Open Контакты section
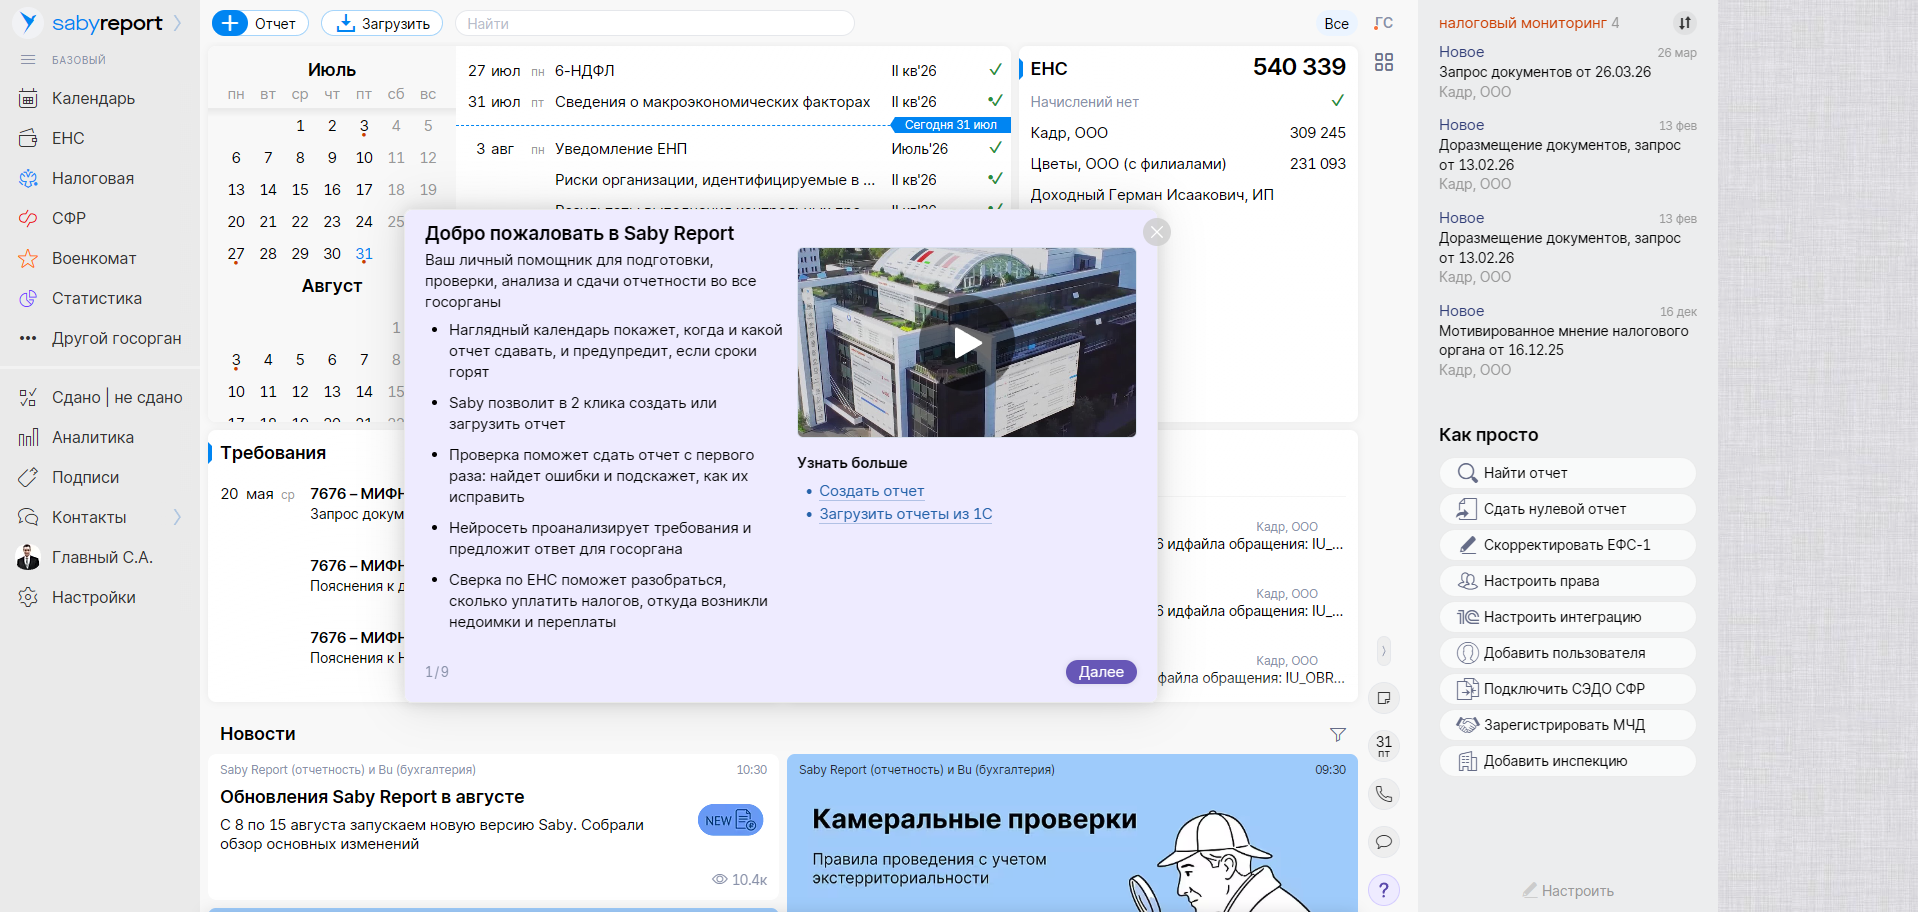The width and height of the screenshot is (1918, 912). tap(89, 517)
